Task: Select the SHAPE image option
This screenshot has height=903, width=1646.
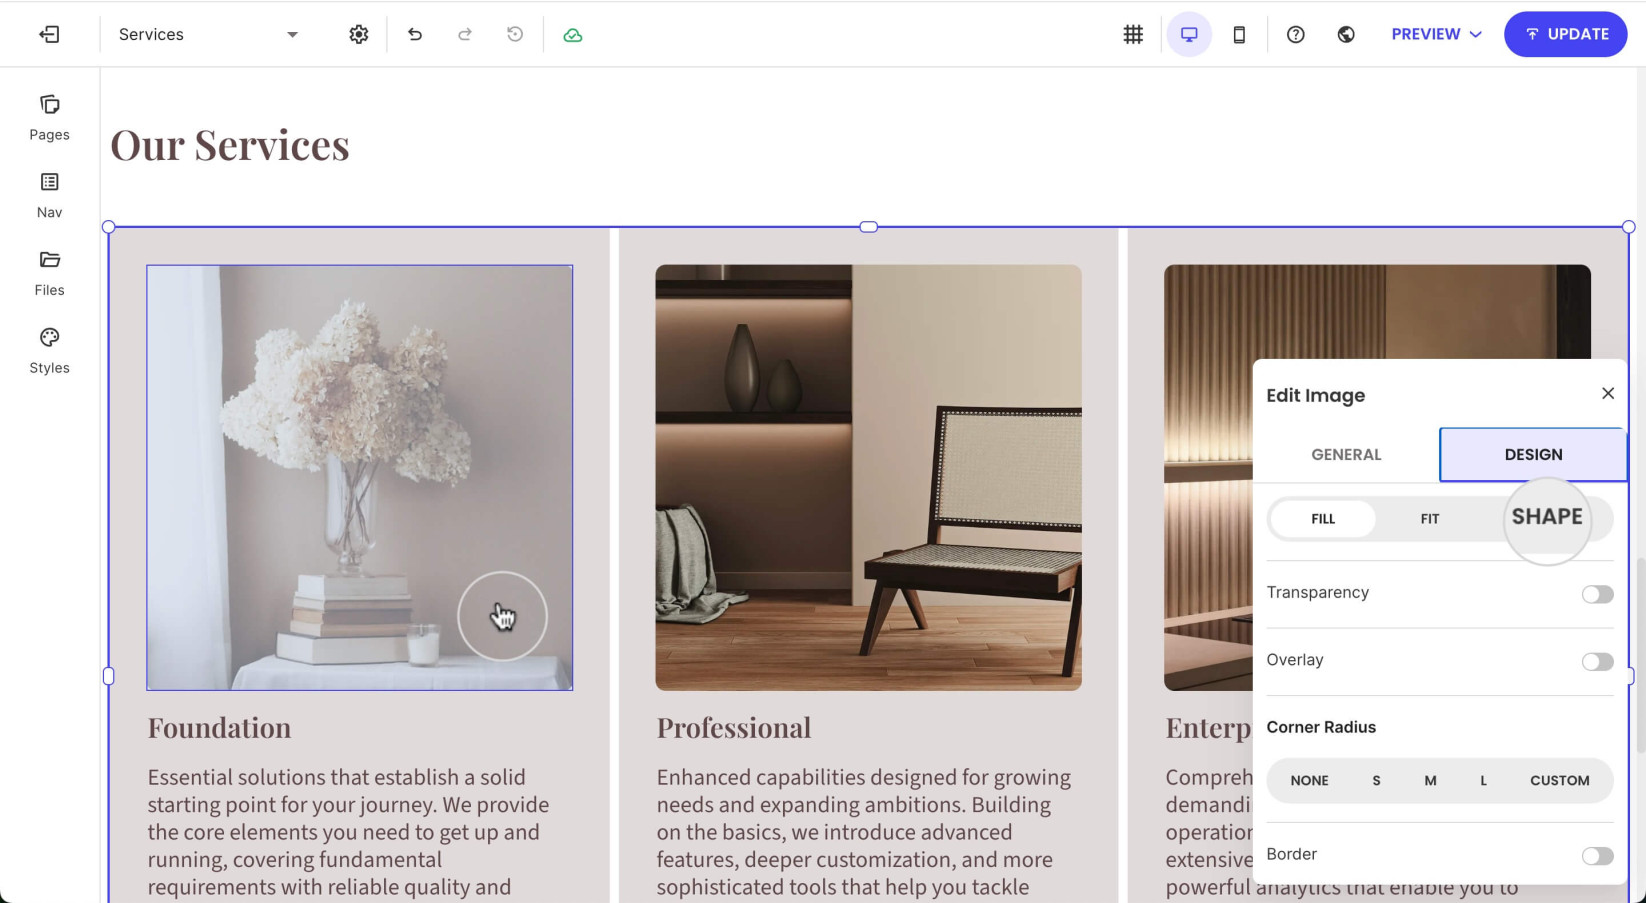Action: pos(1547,517)
